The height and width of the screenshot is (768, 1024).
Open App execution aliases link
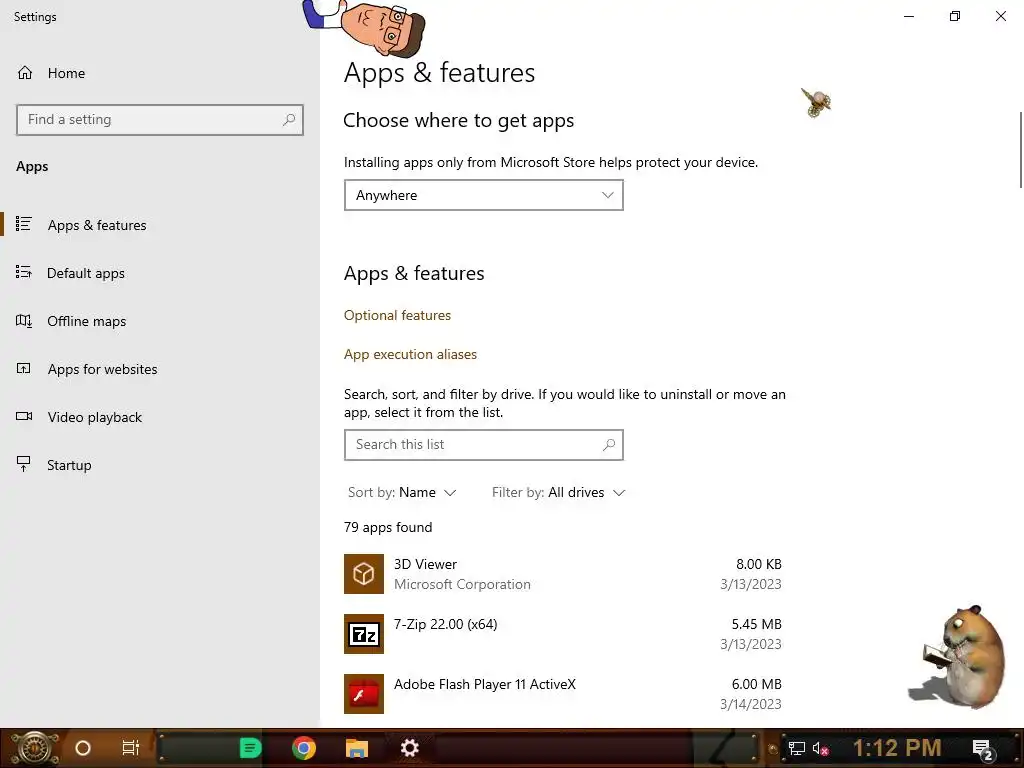(410, 355)
